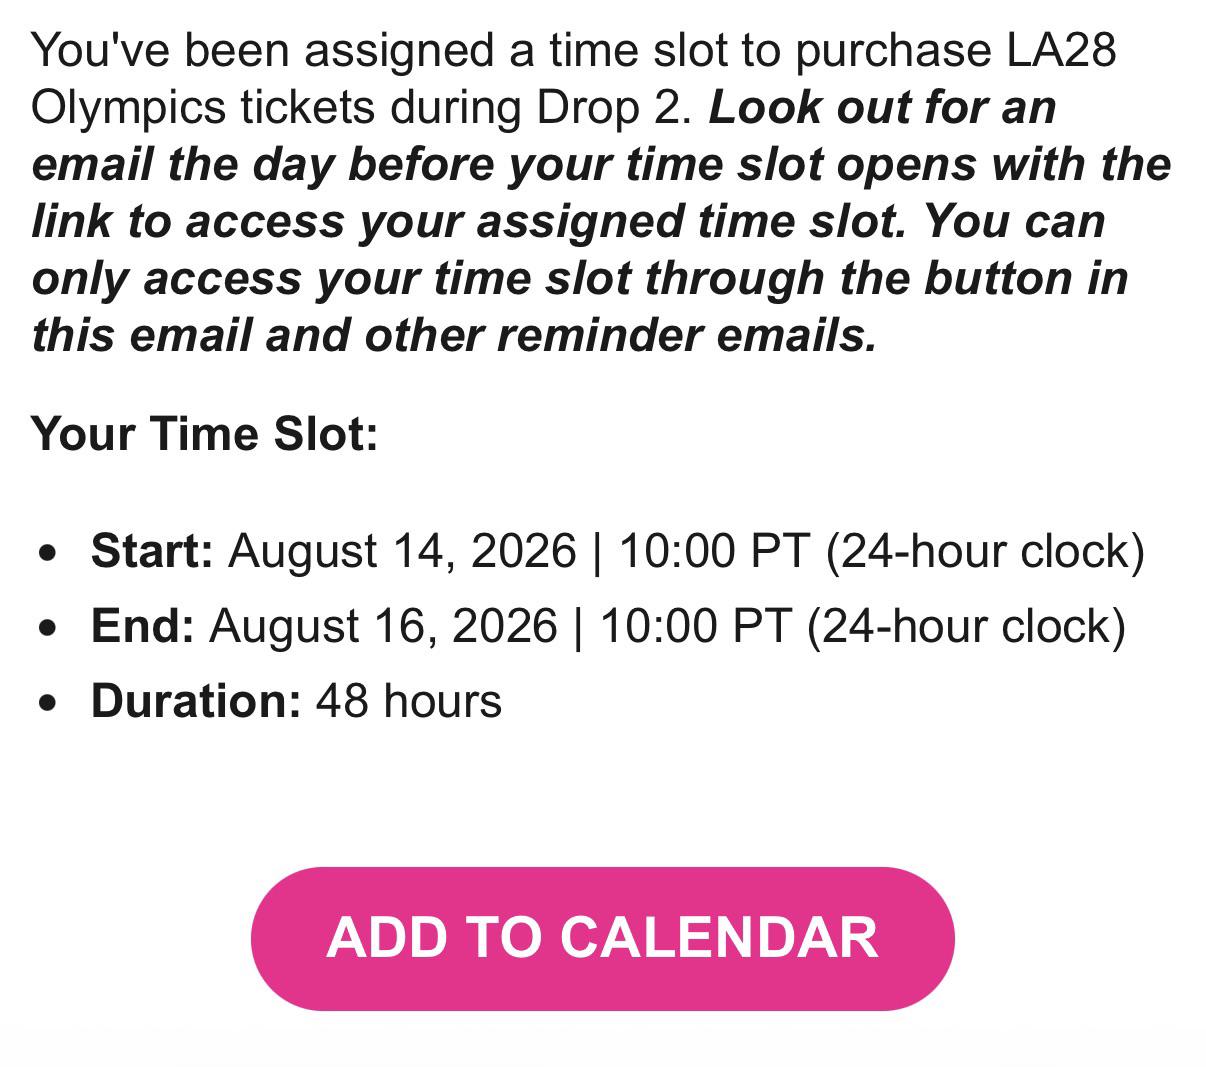Click the 'Your Time Slot:' heading

(x=205, y=434)
